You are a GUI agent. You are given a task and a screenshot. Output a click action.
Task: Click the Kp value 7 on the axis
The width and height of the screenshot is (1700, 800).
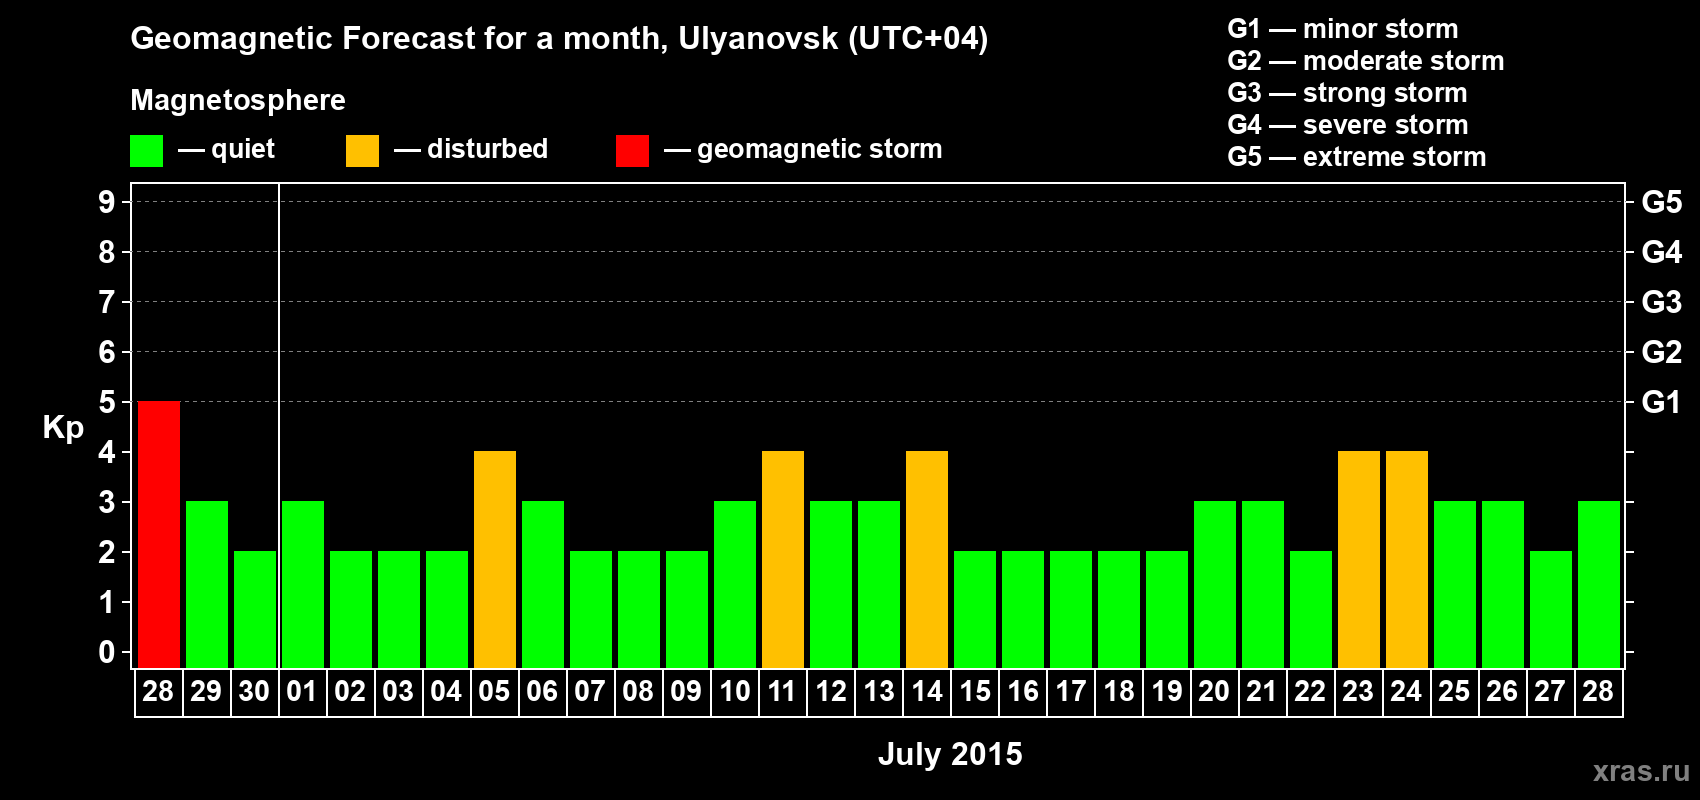(107, 302)
